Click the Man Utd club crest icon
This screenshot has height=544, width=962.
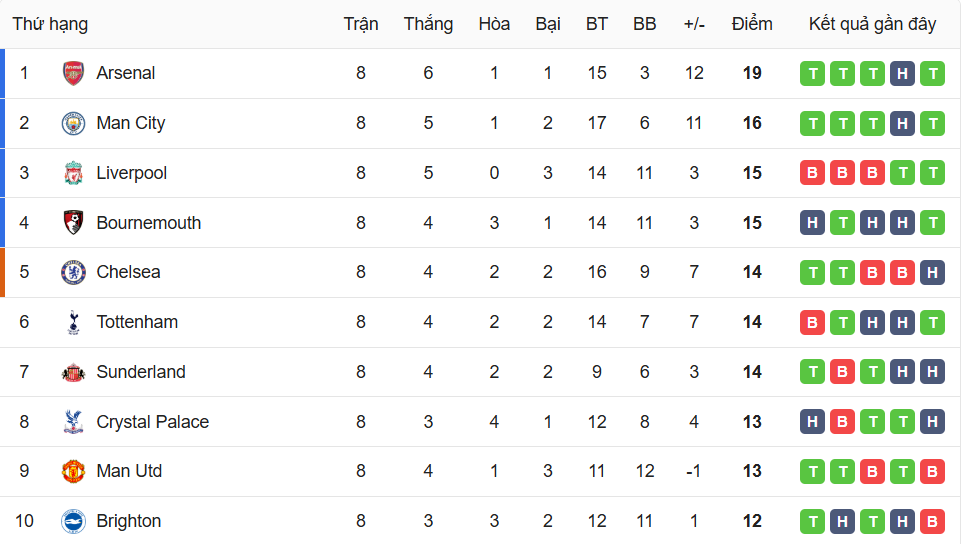[x=73, y=471]
